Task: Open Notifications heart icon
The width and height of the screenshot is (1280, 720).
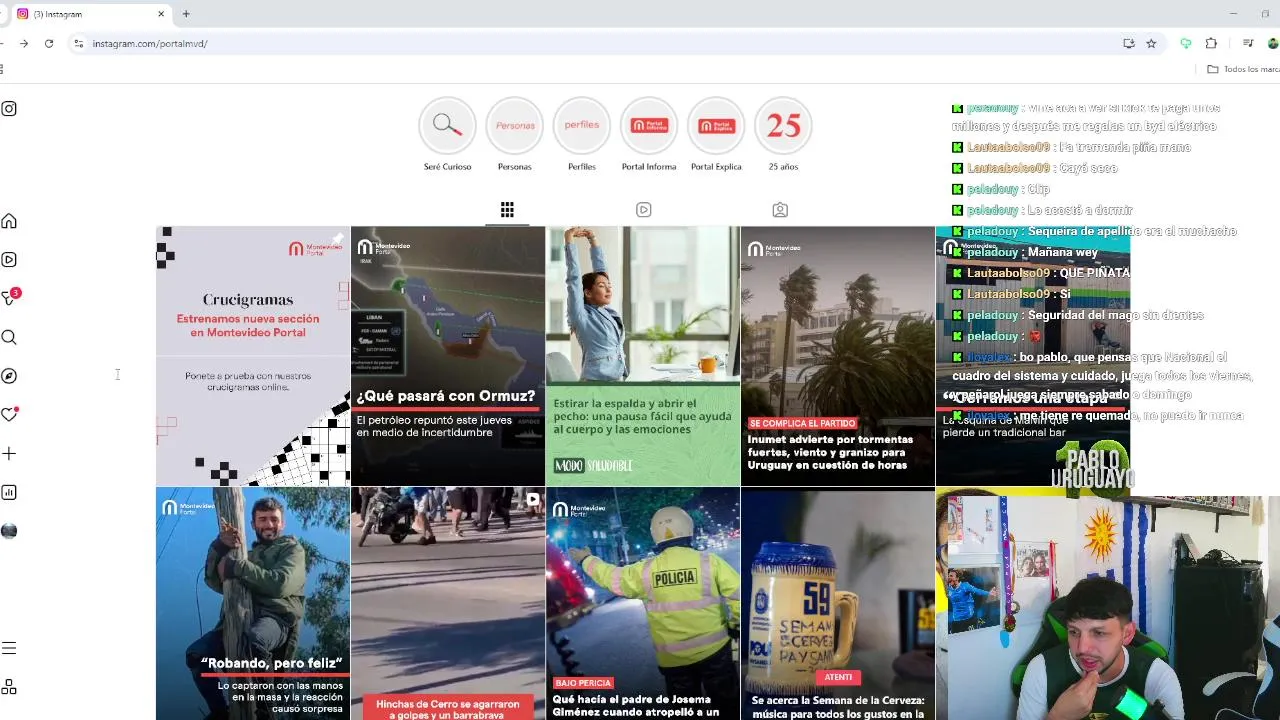Action: pos(10,414)
